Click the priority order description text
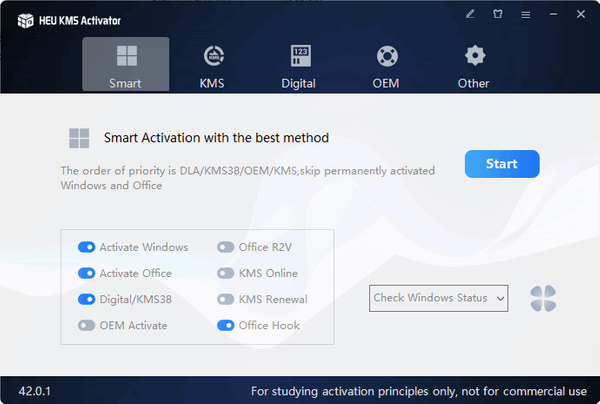Viewport: 600px width, 404px height. [x=248, y=178]
